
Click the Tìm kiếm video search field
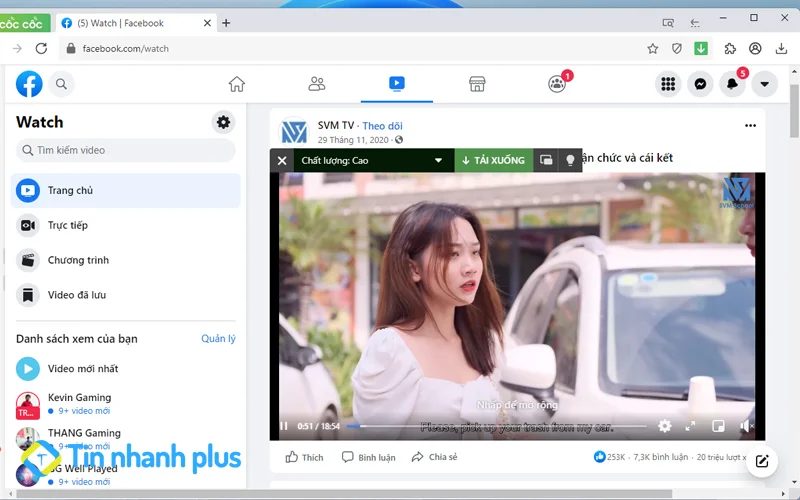point(126,150)
